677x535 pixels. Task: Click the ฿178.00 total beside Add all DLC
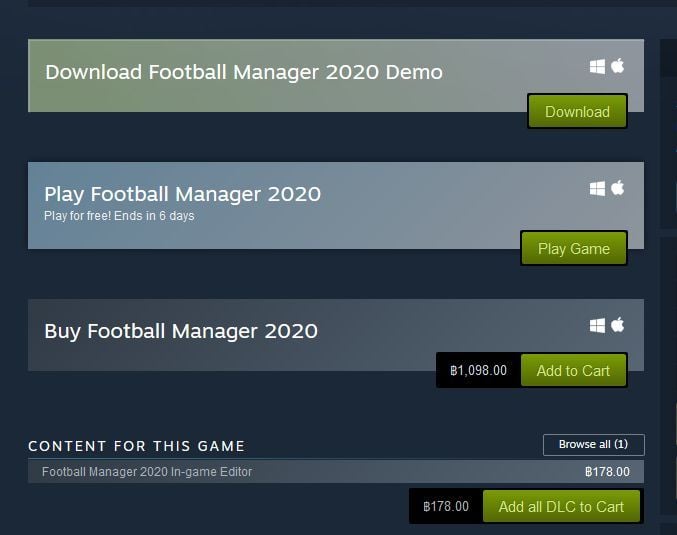point(446,506)
